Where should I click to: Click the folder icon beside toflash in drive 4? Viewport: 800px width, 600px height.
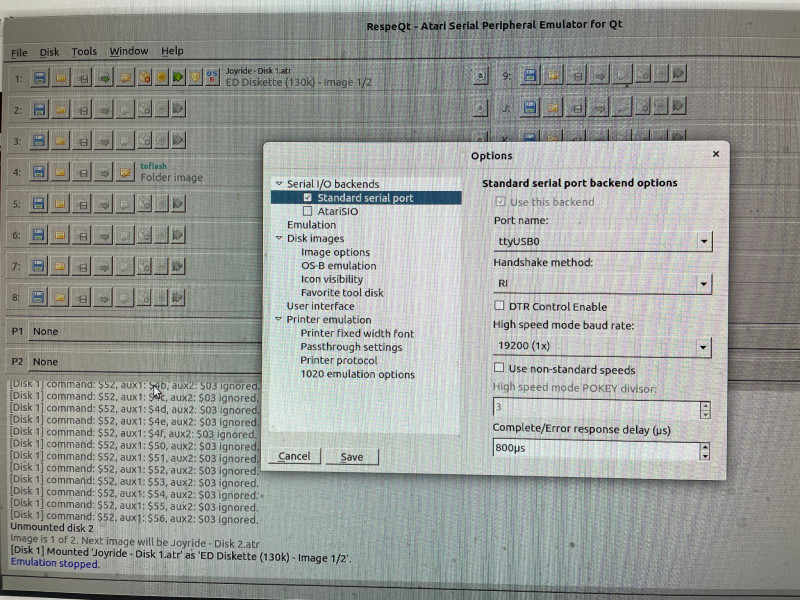pos(126,172)
